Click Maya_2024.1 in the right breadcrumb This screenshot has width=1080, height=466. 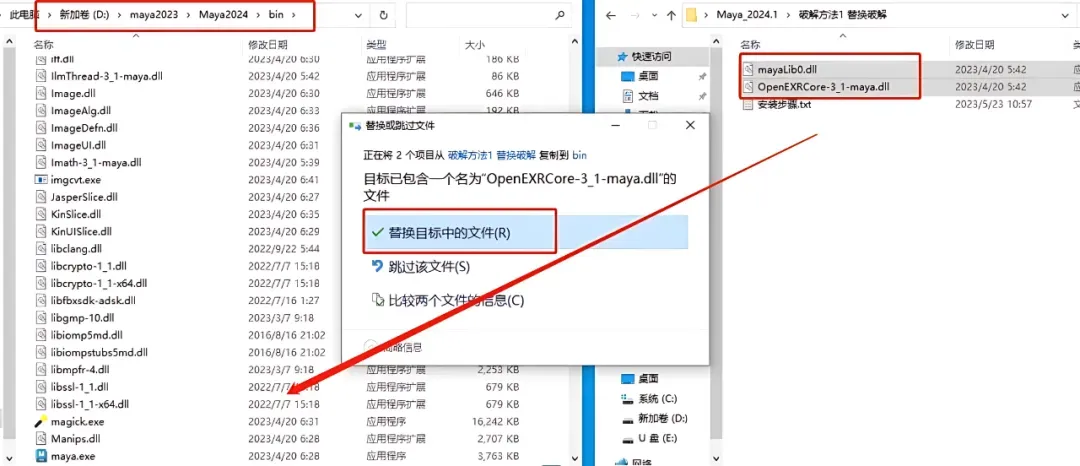click(x=747, y=15)
